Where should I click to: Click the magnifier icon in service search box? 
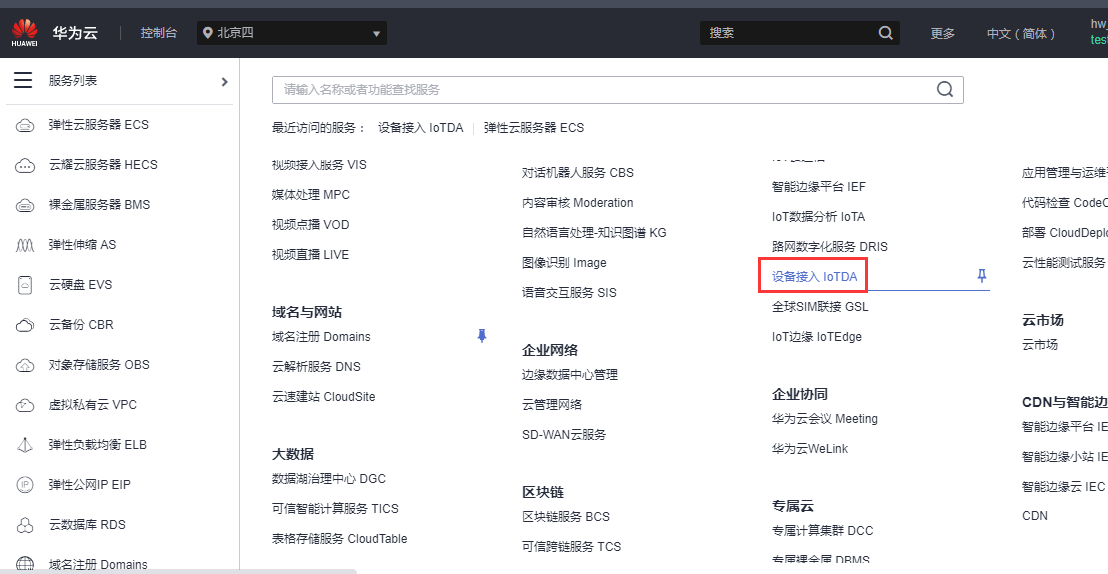[x=945, y=89]
